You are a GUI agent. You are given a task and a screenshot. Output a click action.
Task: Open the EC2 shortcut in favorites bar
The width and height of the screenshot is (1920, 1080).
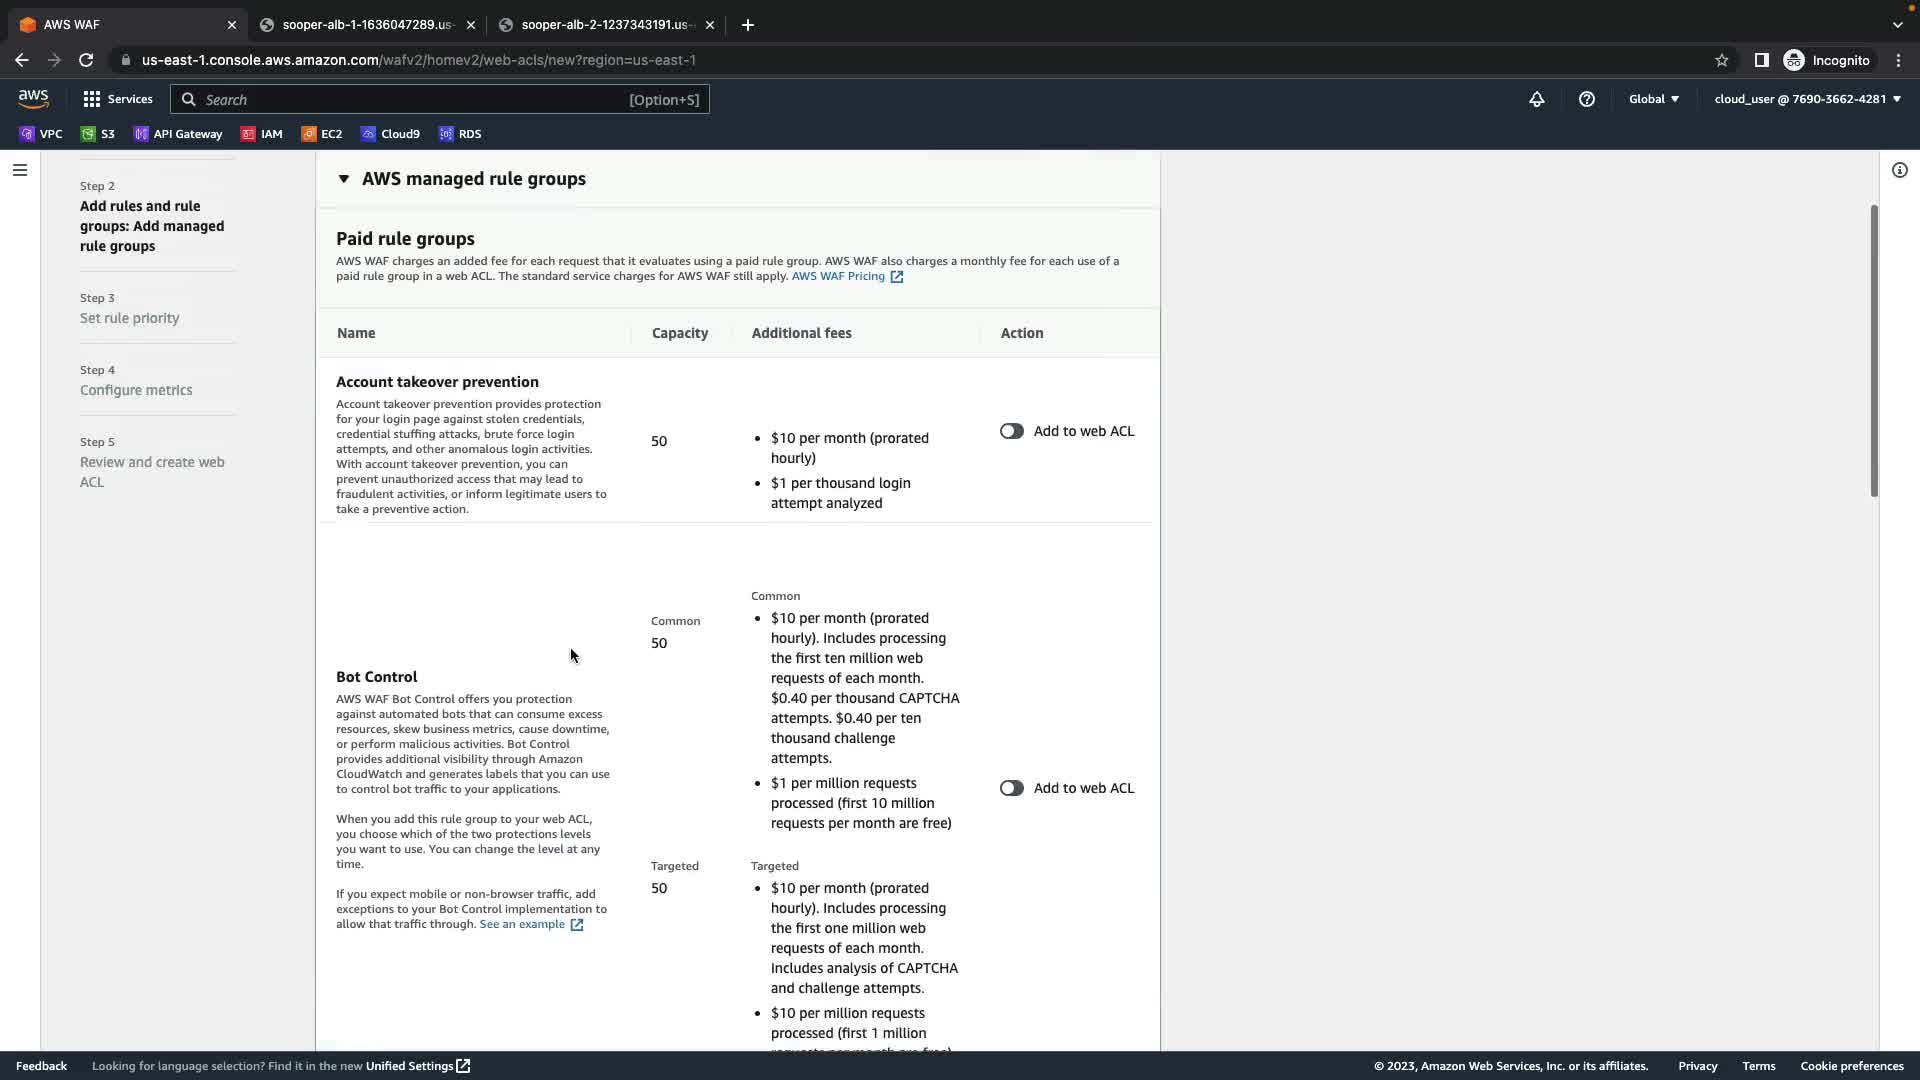point(321,134)
